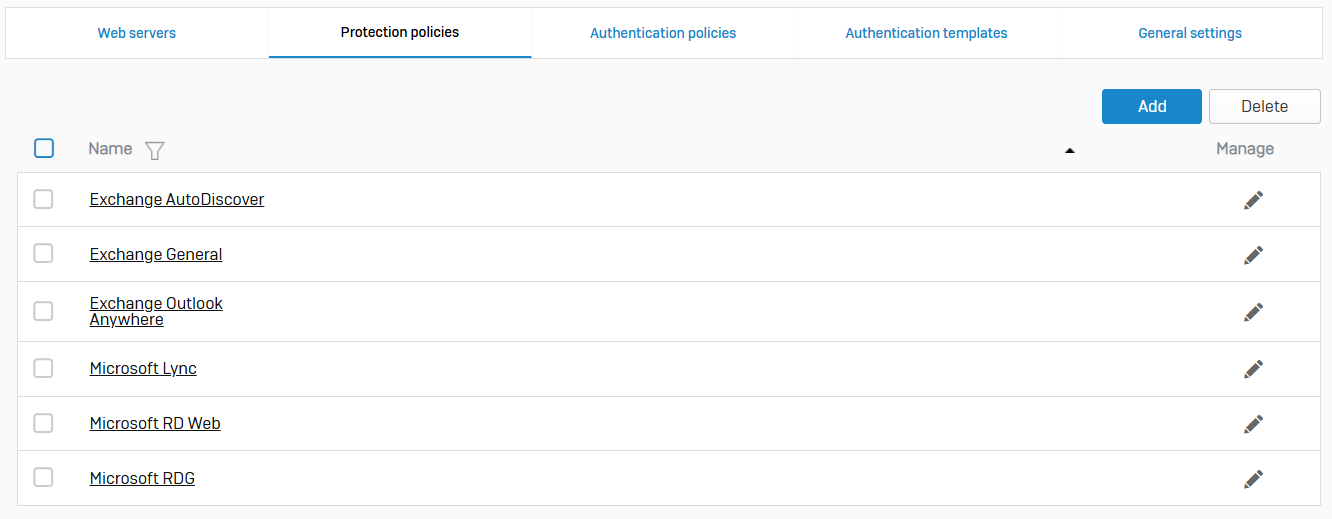This screenshot has width=1332, height=519.
Task: Open edit pencil for Microsoft Lync
Action: coord(1253,369)
